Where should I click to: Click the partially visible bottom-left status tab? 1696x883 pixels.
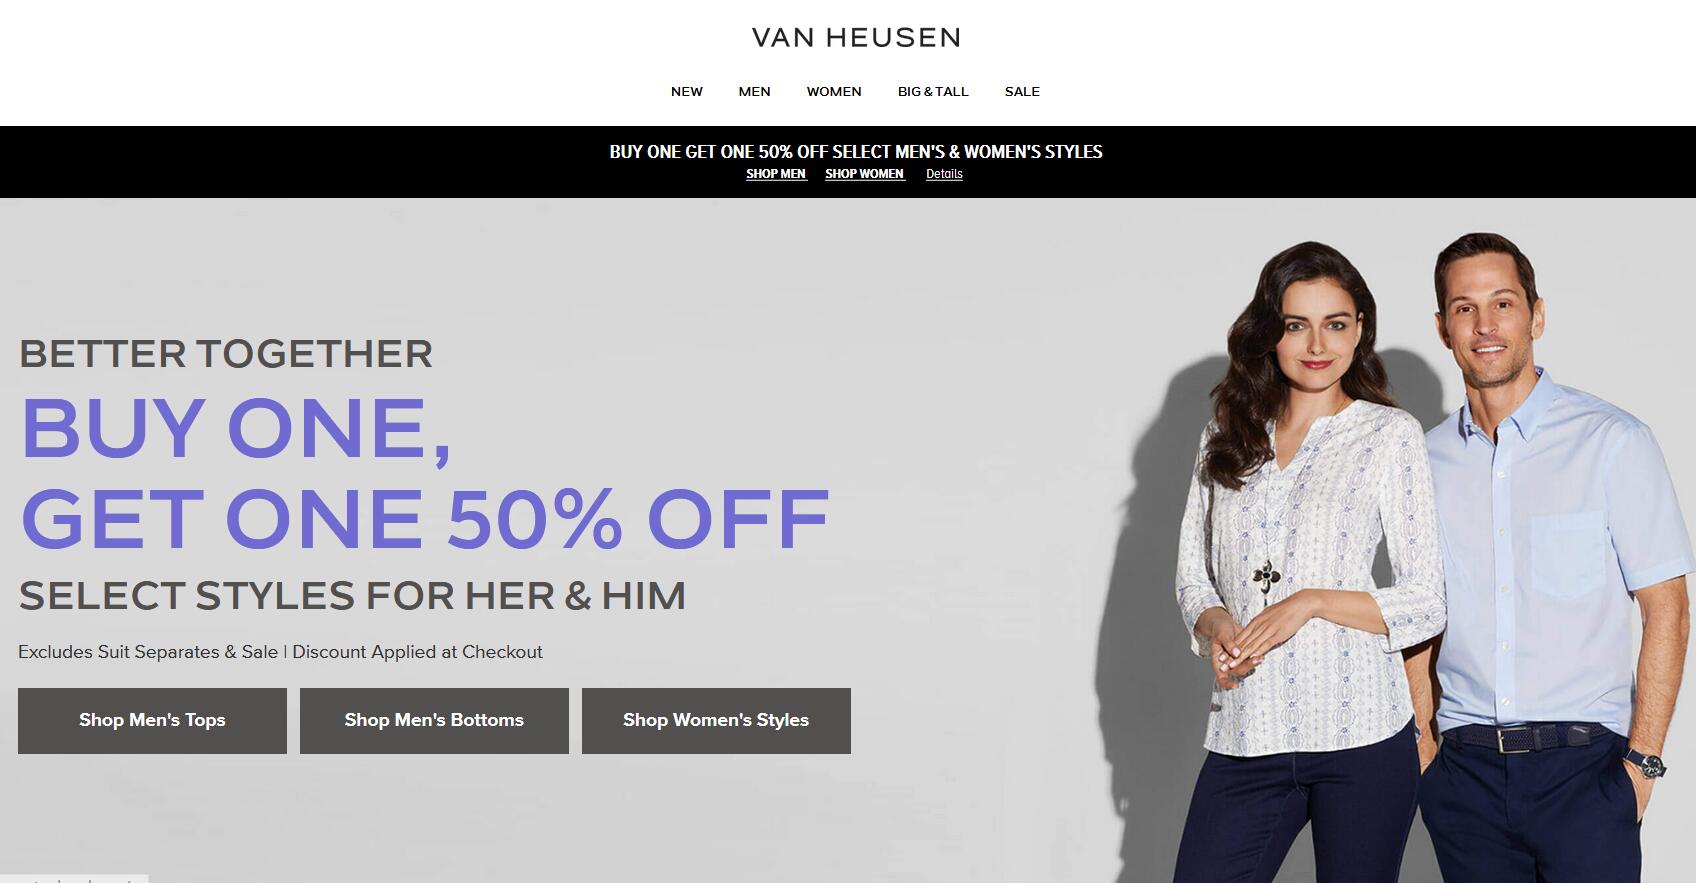tap(74, 879)
